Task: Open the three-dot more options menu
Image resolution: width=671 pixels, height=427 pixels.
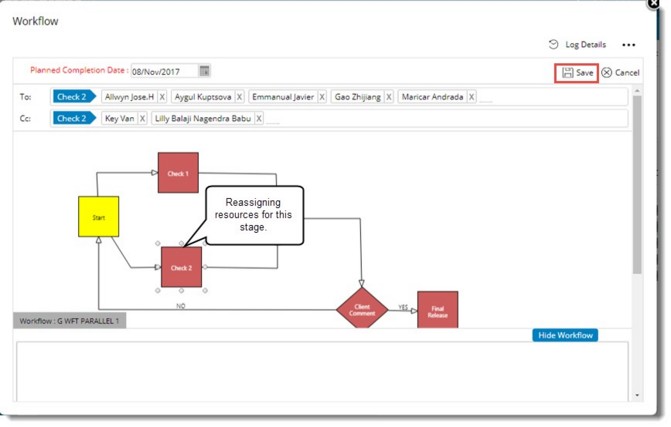Action: (x=628, y=45)
